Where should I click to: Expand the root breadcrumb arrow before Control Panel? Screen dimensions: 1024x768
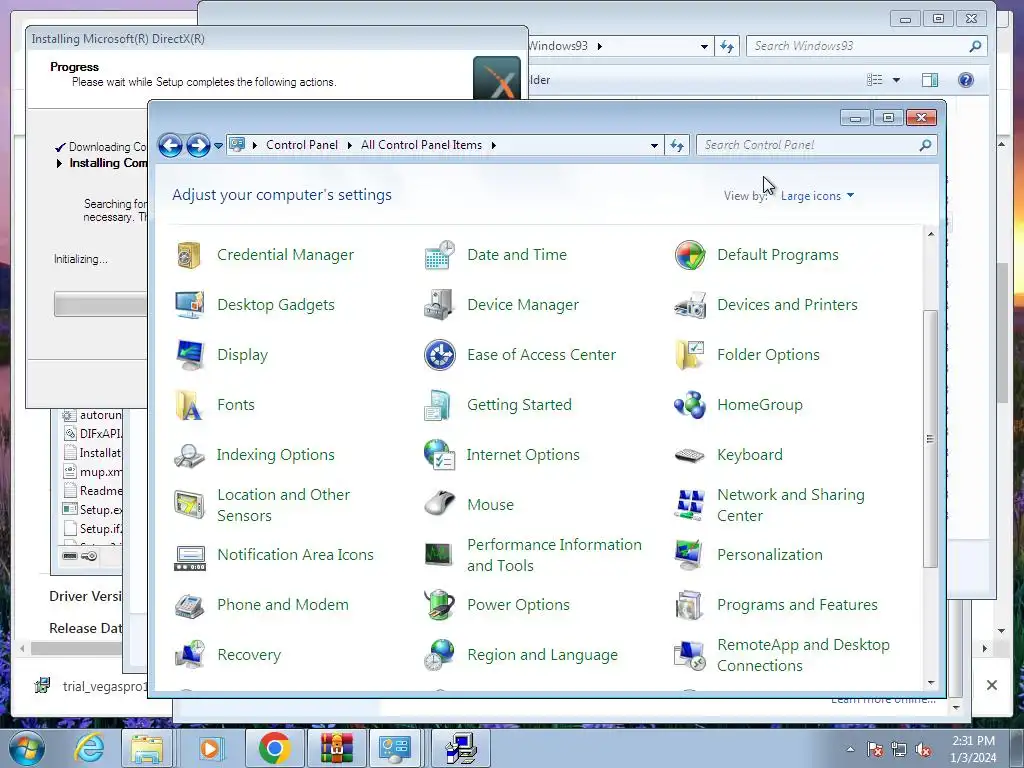pyautogui.click(x=255, y=145)
